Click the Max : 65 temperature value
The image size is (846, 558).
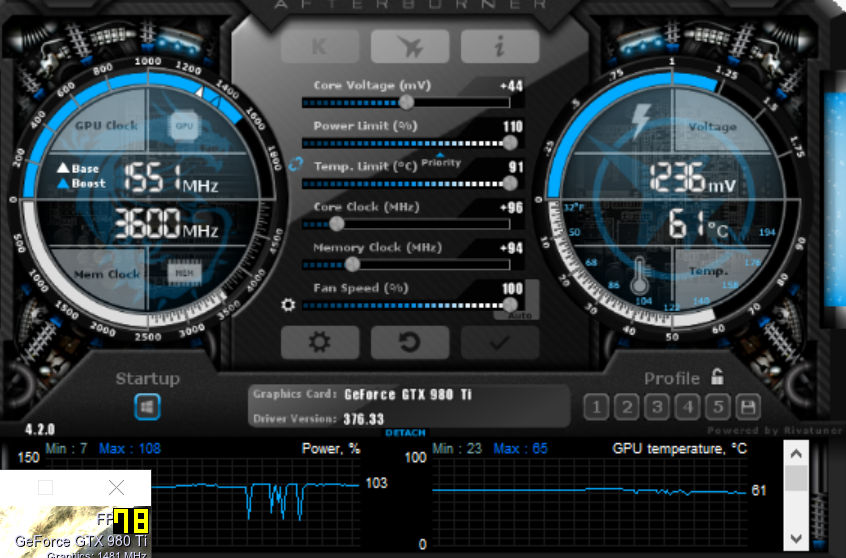click(x=521, y=449)
